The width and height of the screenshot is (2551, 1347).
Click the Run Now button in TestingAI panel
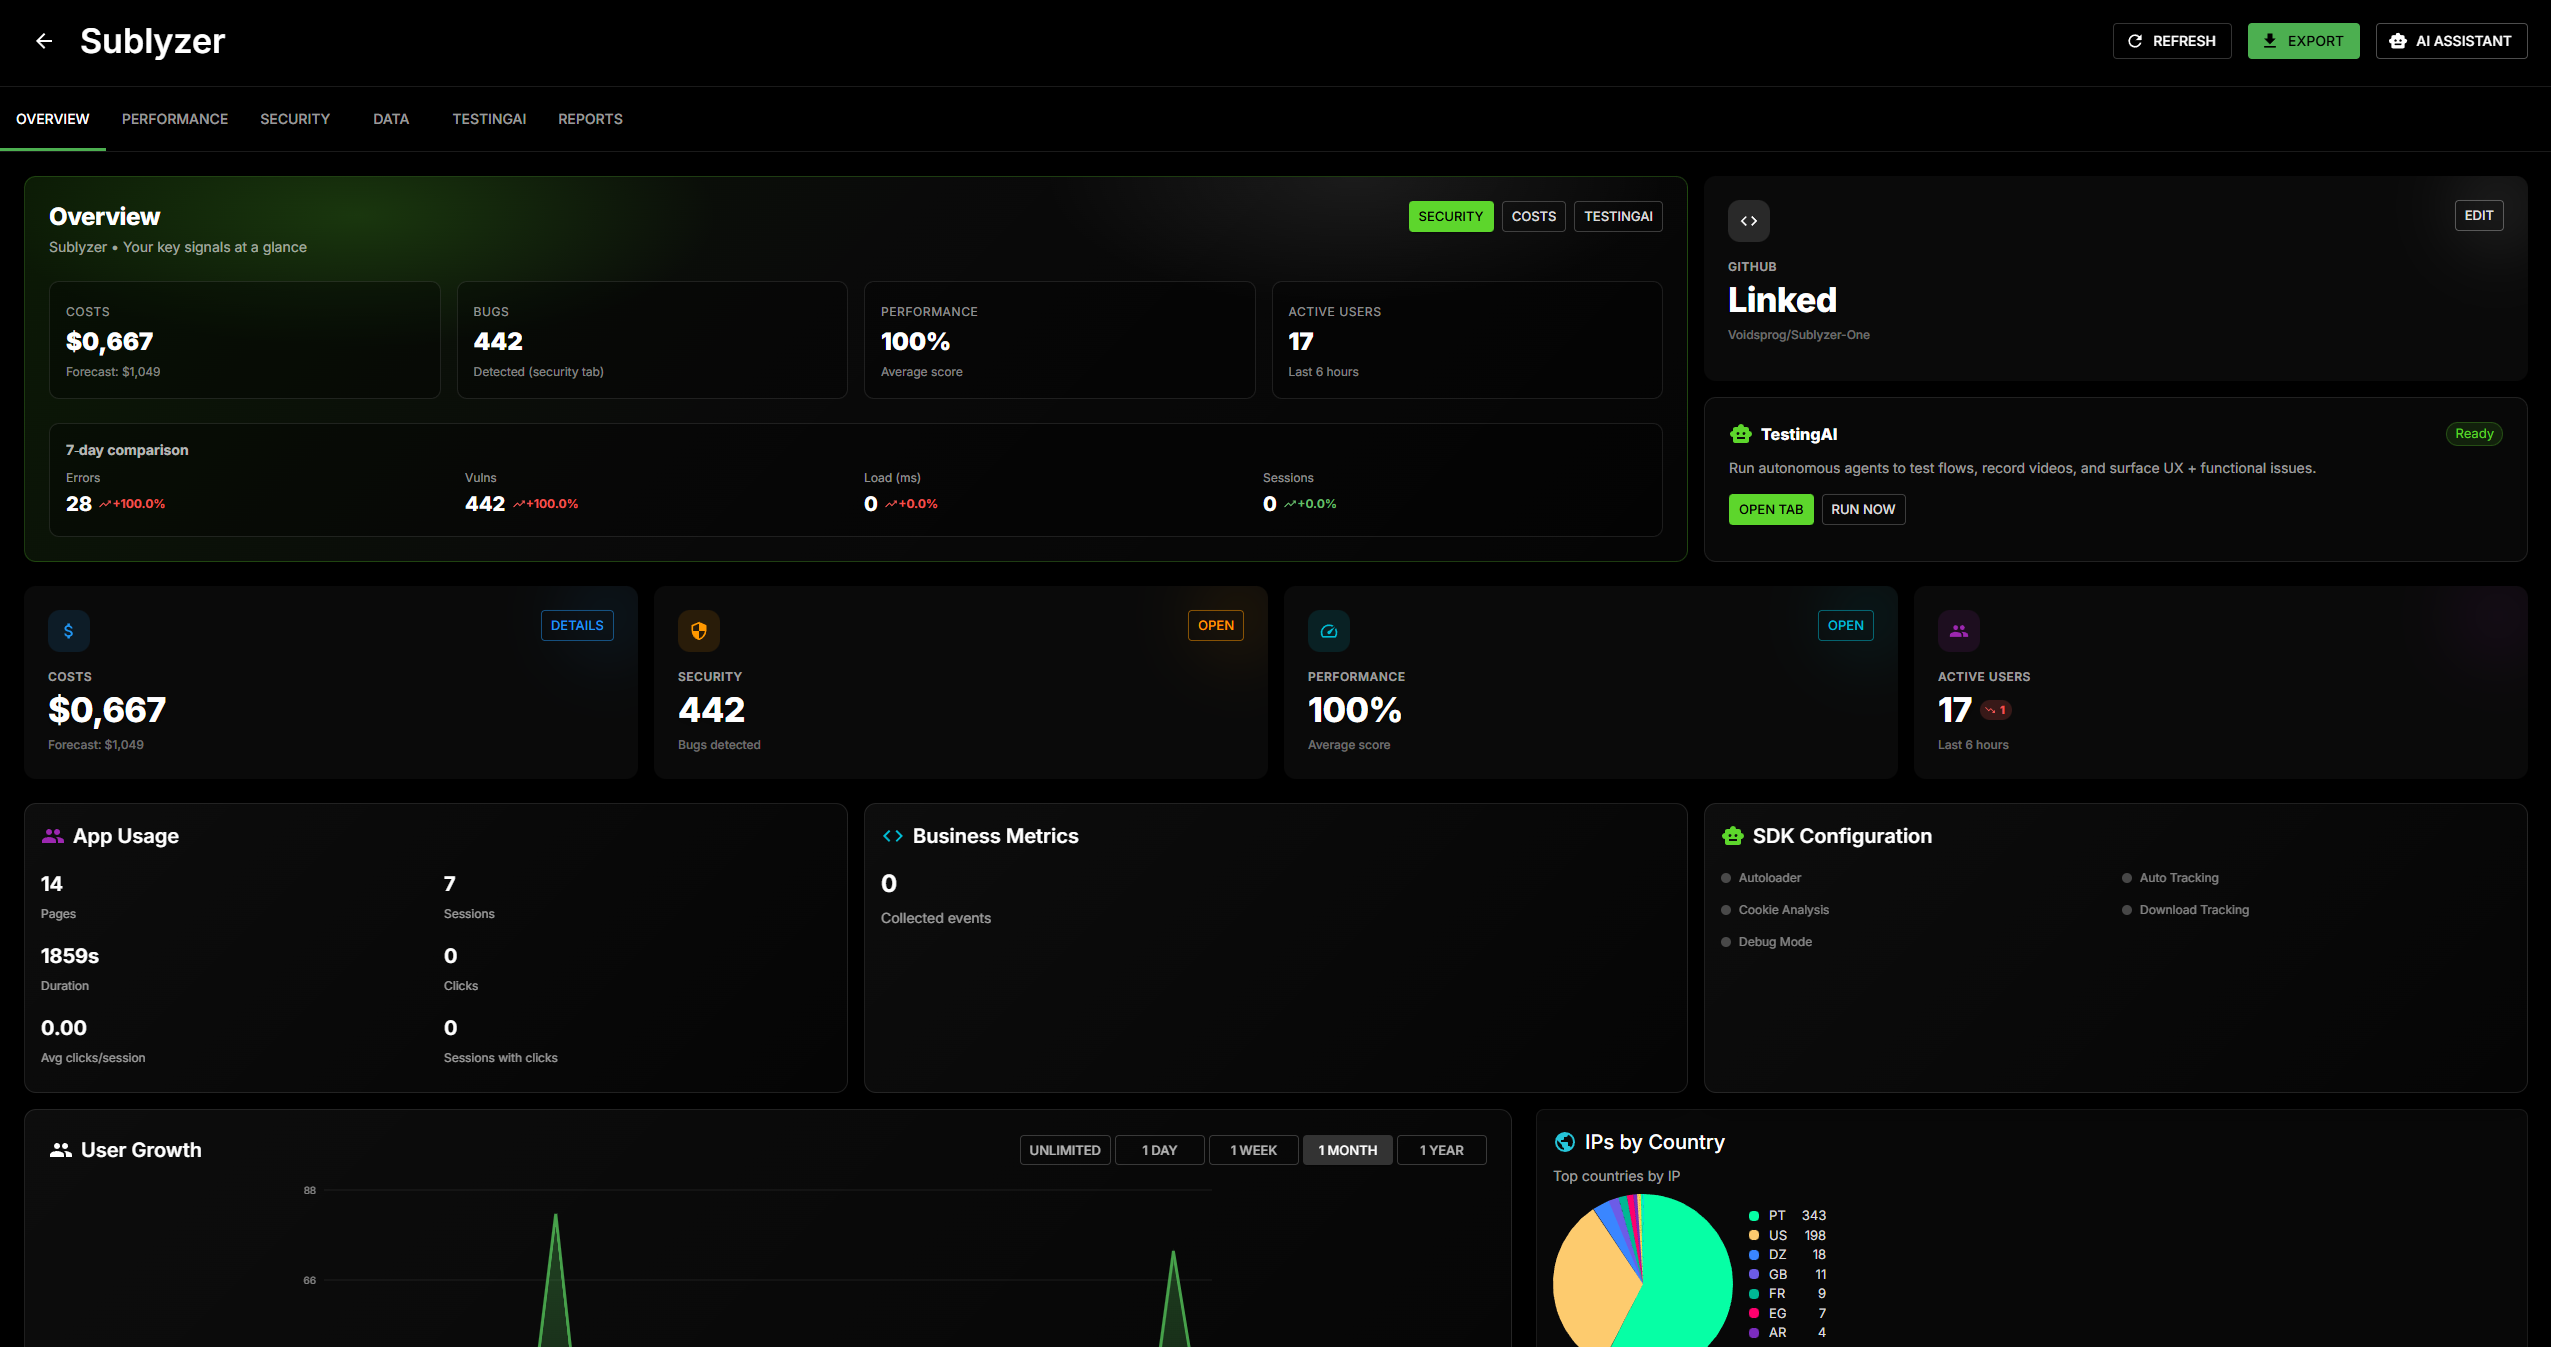(x=1862, y=509)
